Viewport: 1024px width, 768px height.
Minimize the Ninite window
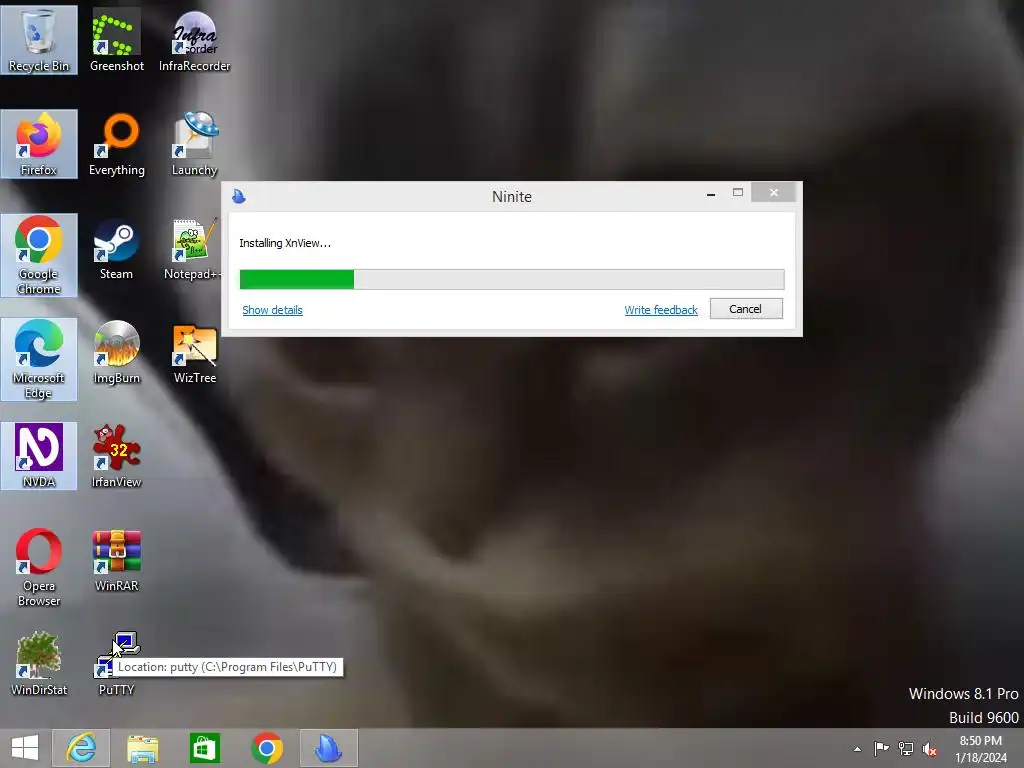point(711,193)
